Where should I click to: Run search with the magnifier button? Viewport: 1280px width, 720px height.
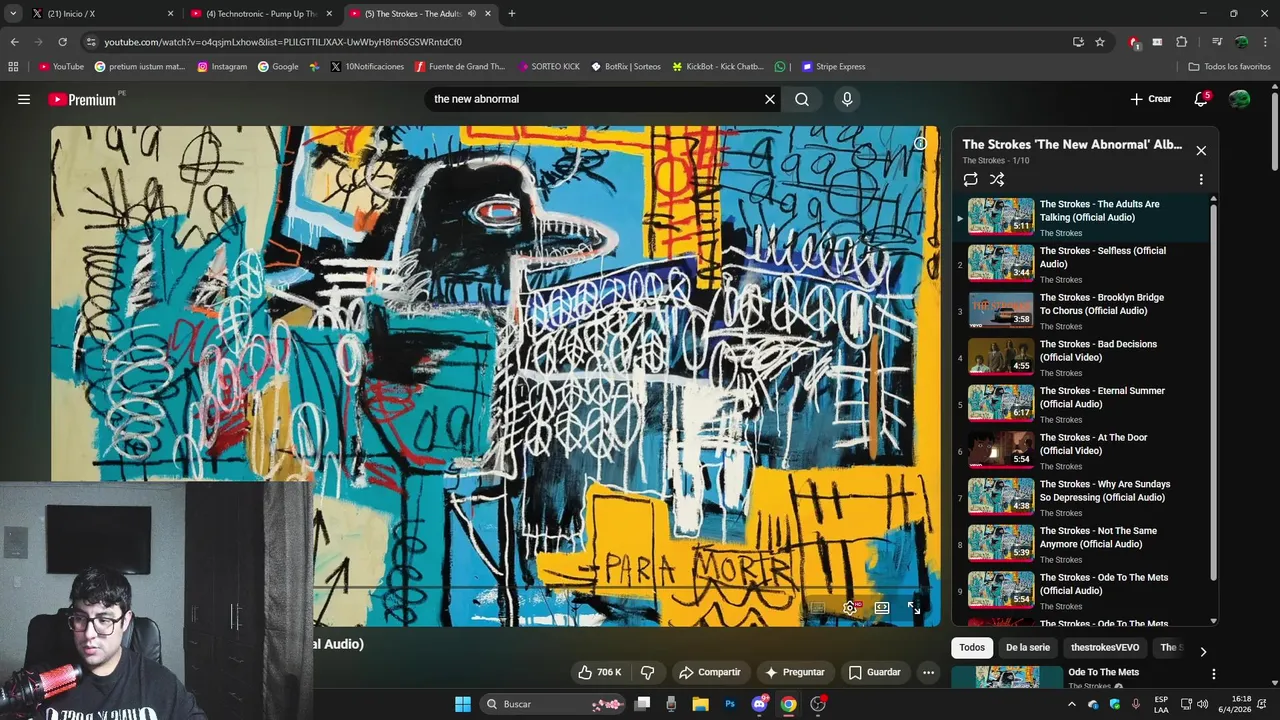[802, 99]
